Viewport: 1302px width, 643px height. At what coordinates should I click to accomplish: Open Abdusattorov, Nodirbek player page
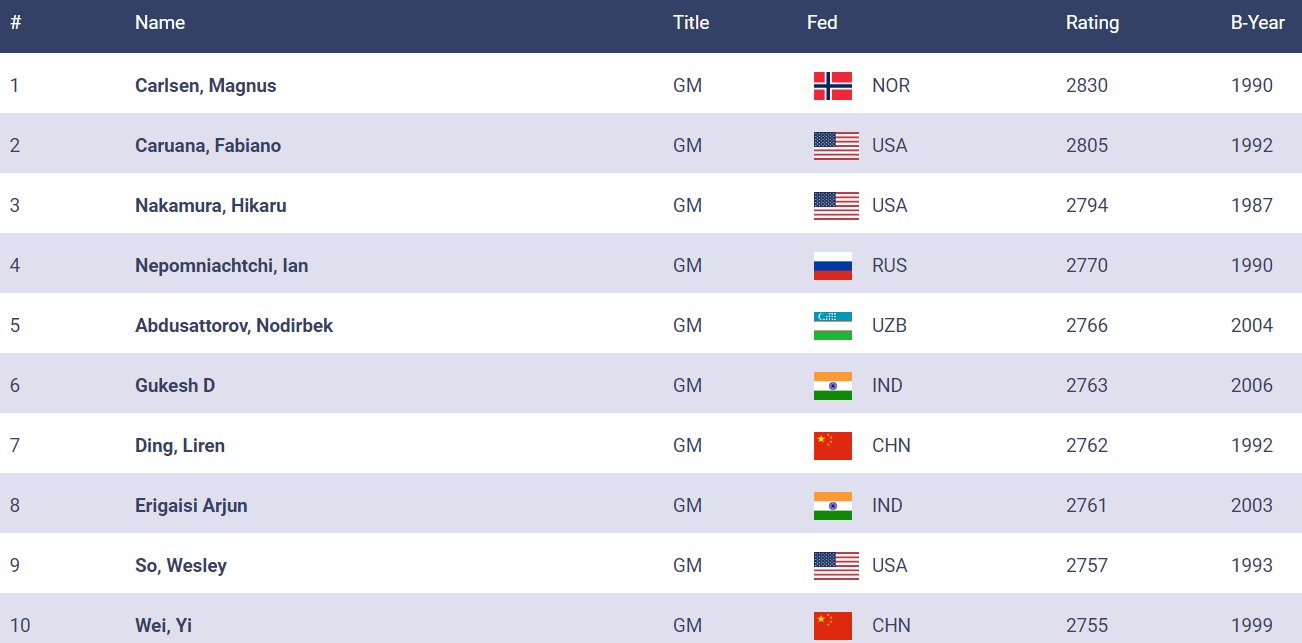pyautogui.click(x=234, y=326)
